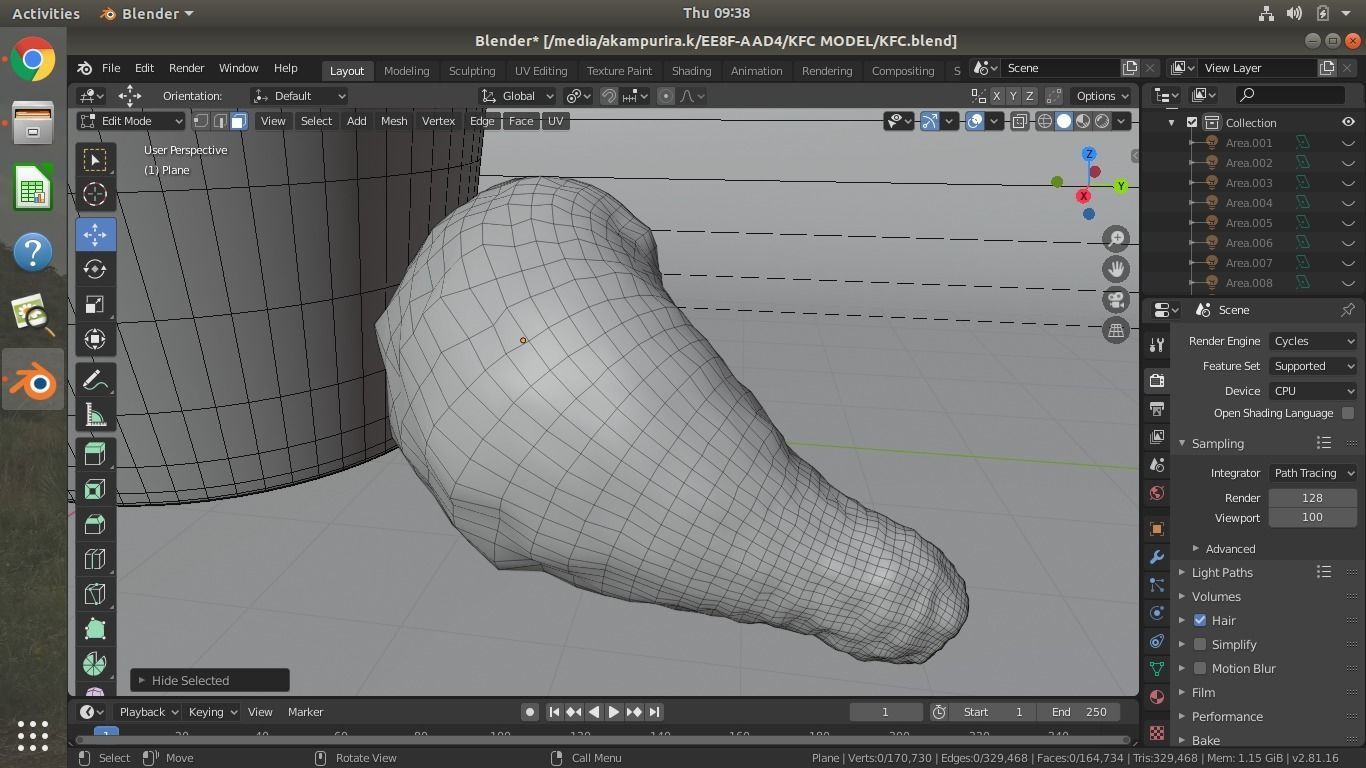Open the Device CPU dropdown

(1313, 391)
